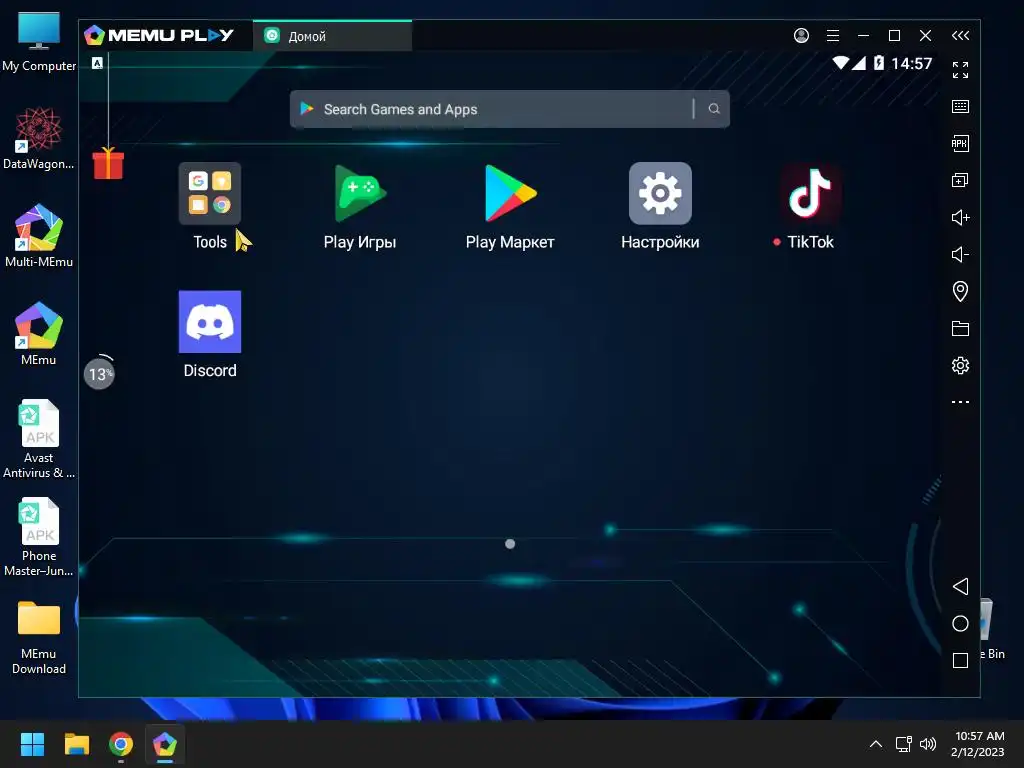This screenshot has width=1024, height=768.
Task: Click the red gift box icon
Action: click(x=108, y=163)
